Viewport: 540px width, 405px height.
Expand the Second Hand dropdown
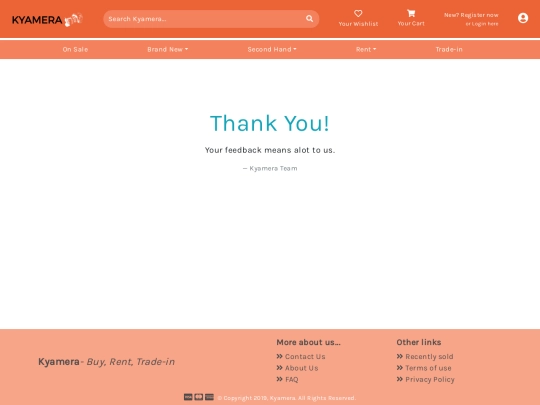pos(272,49)
